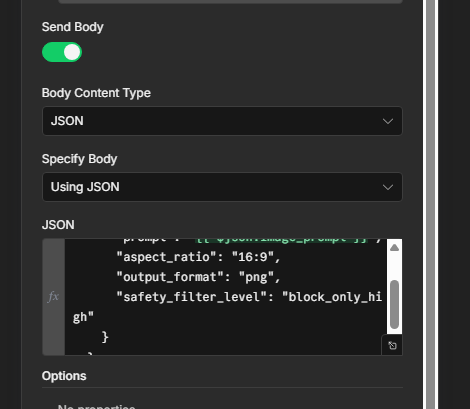Click the JSON field label
470x409 pixels.
(x=58, y=225)
